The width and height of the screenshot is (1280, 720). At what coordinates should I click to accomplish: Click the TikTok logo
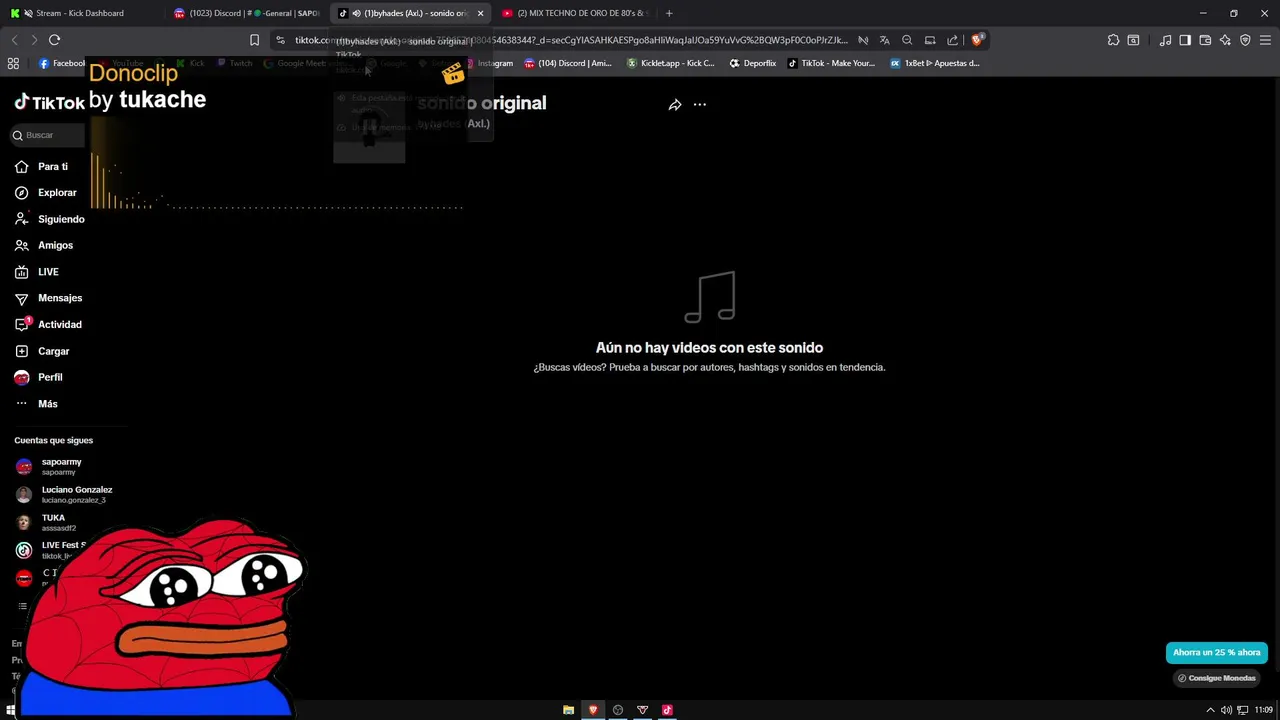click(x=49, y=102)
